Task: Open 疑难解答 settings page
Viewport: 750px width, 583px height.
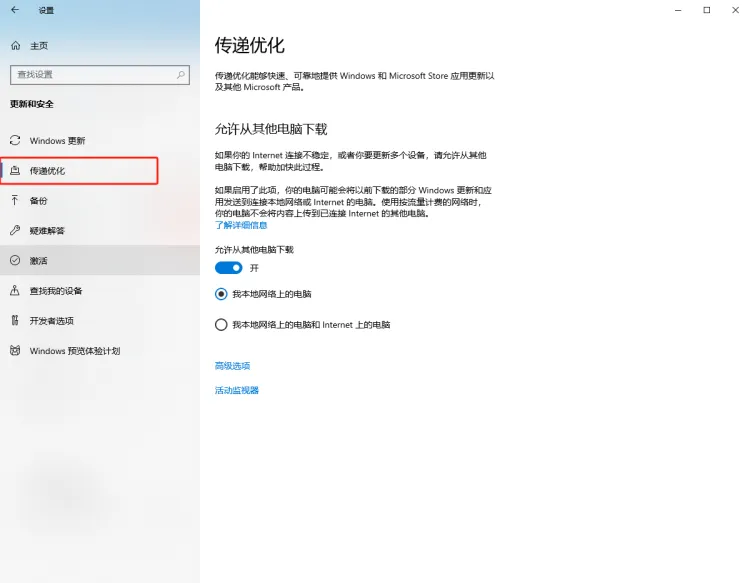Action: [100, 231]
